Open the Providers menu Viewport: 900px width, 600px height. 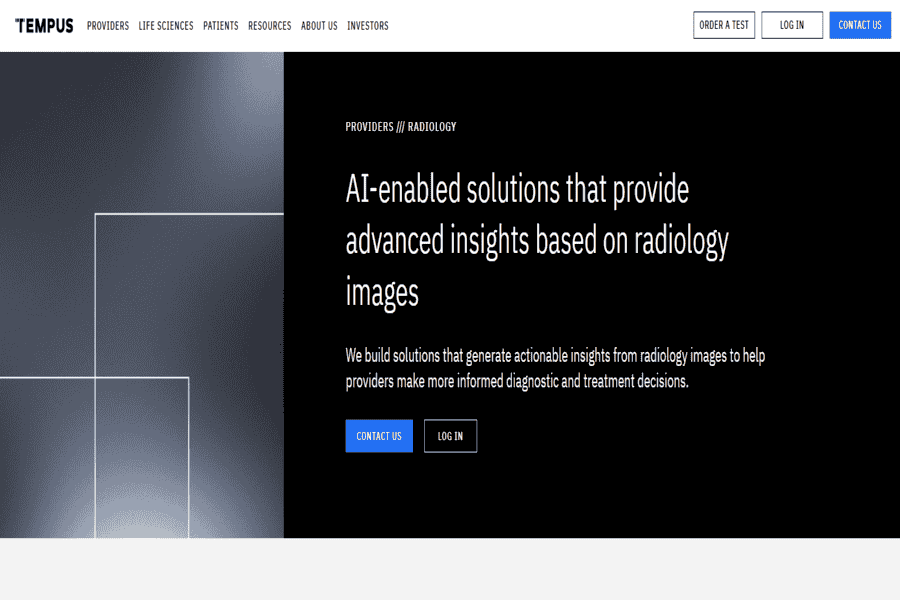(108, 26)
